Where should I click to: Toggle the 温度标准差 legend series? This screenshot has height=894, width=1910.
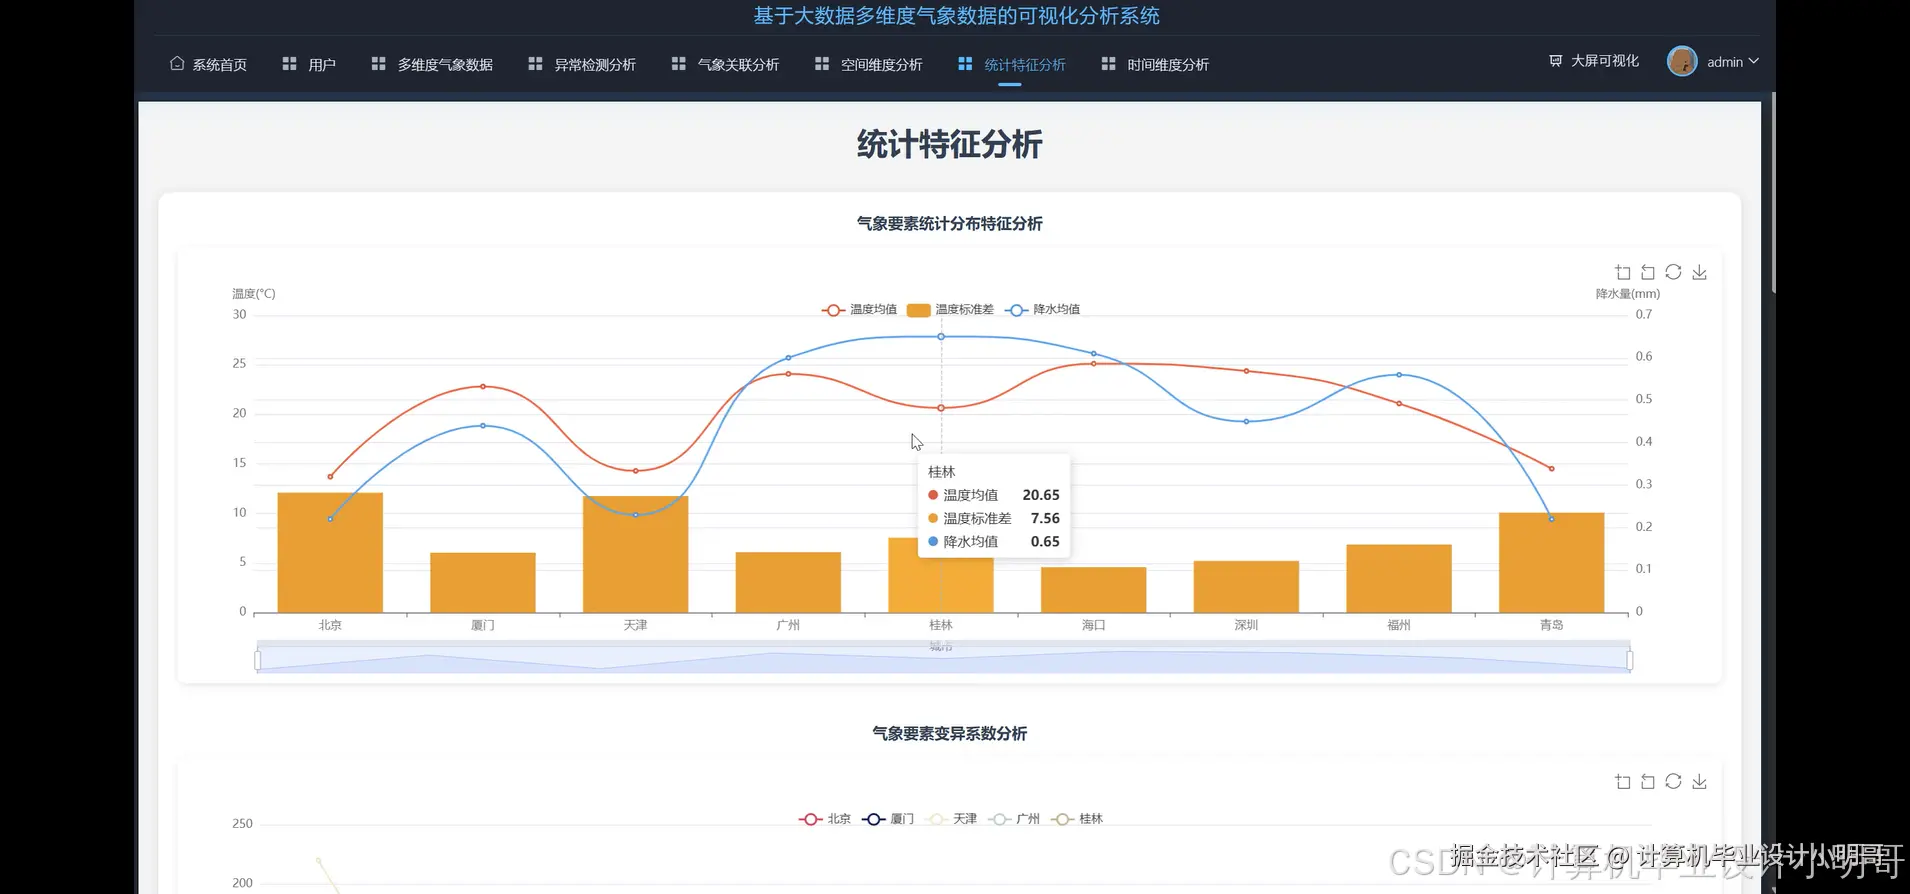950,310
